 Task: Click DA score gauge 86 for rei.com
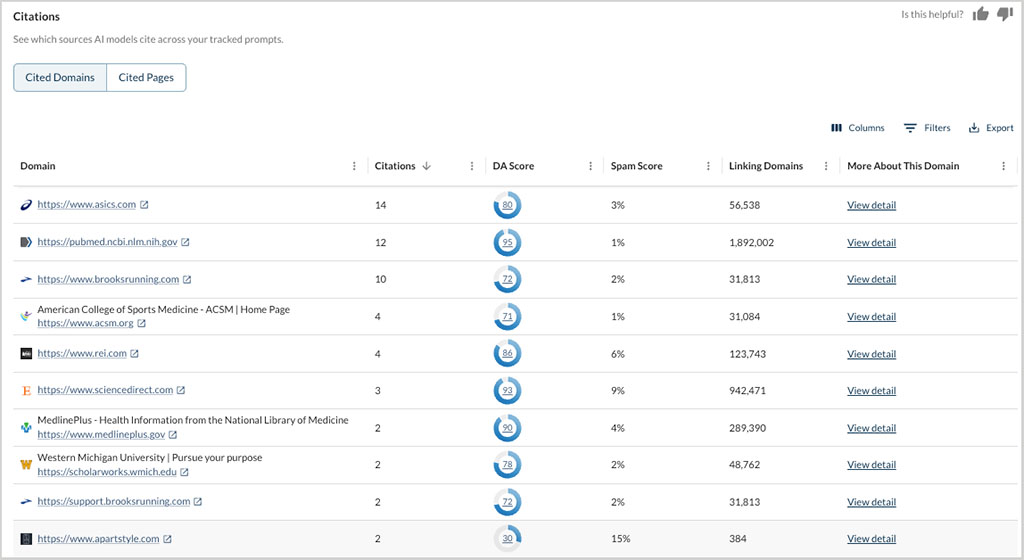507,353
